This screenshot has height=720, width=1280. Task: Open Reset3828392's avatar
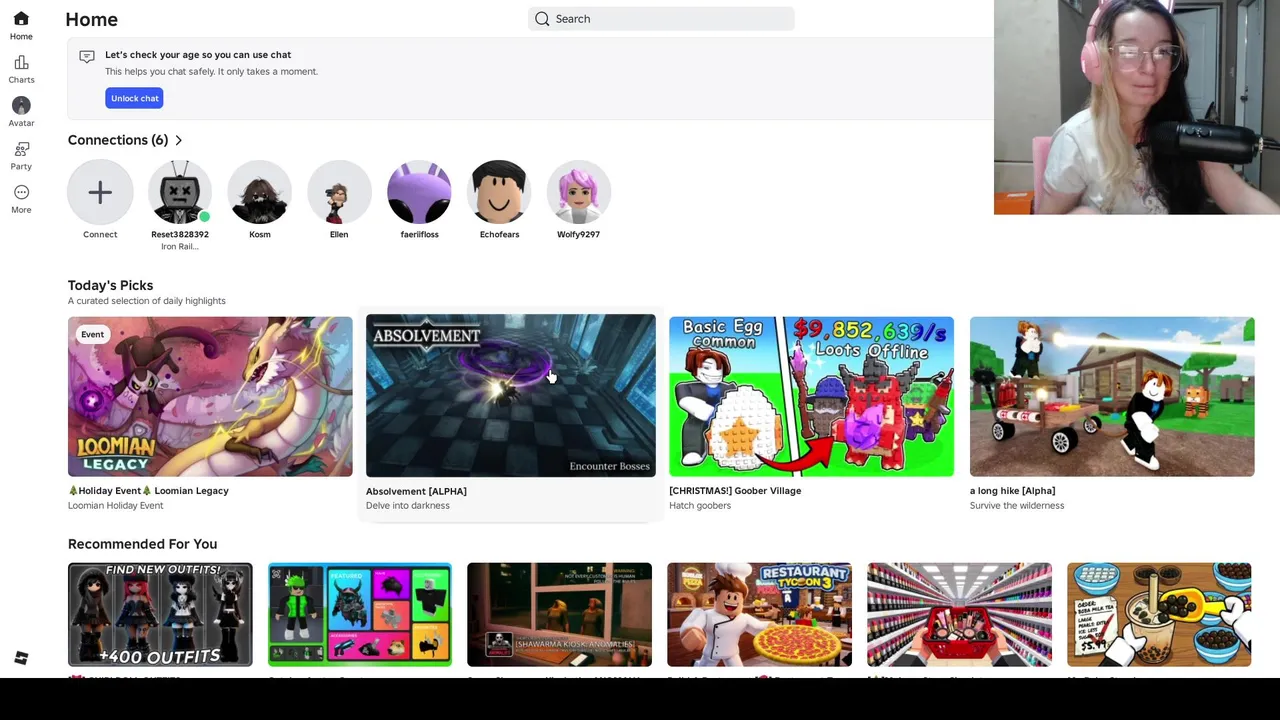click(180, 192)
